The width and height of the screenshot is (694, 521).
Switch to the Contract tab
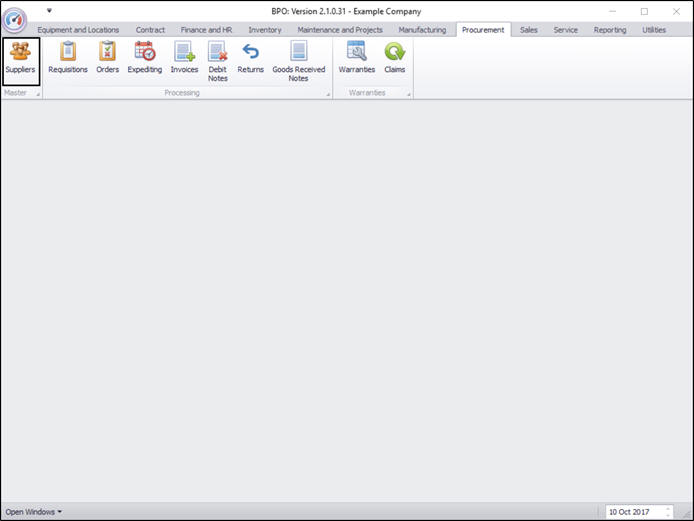pos(150,30)
